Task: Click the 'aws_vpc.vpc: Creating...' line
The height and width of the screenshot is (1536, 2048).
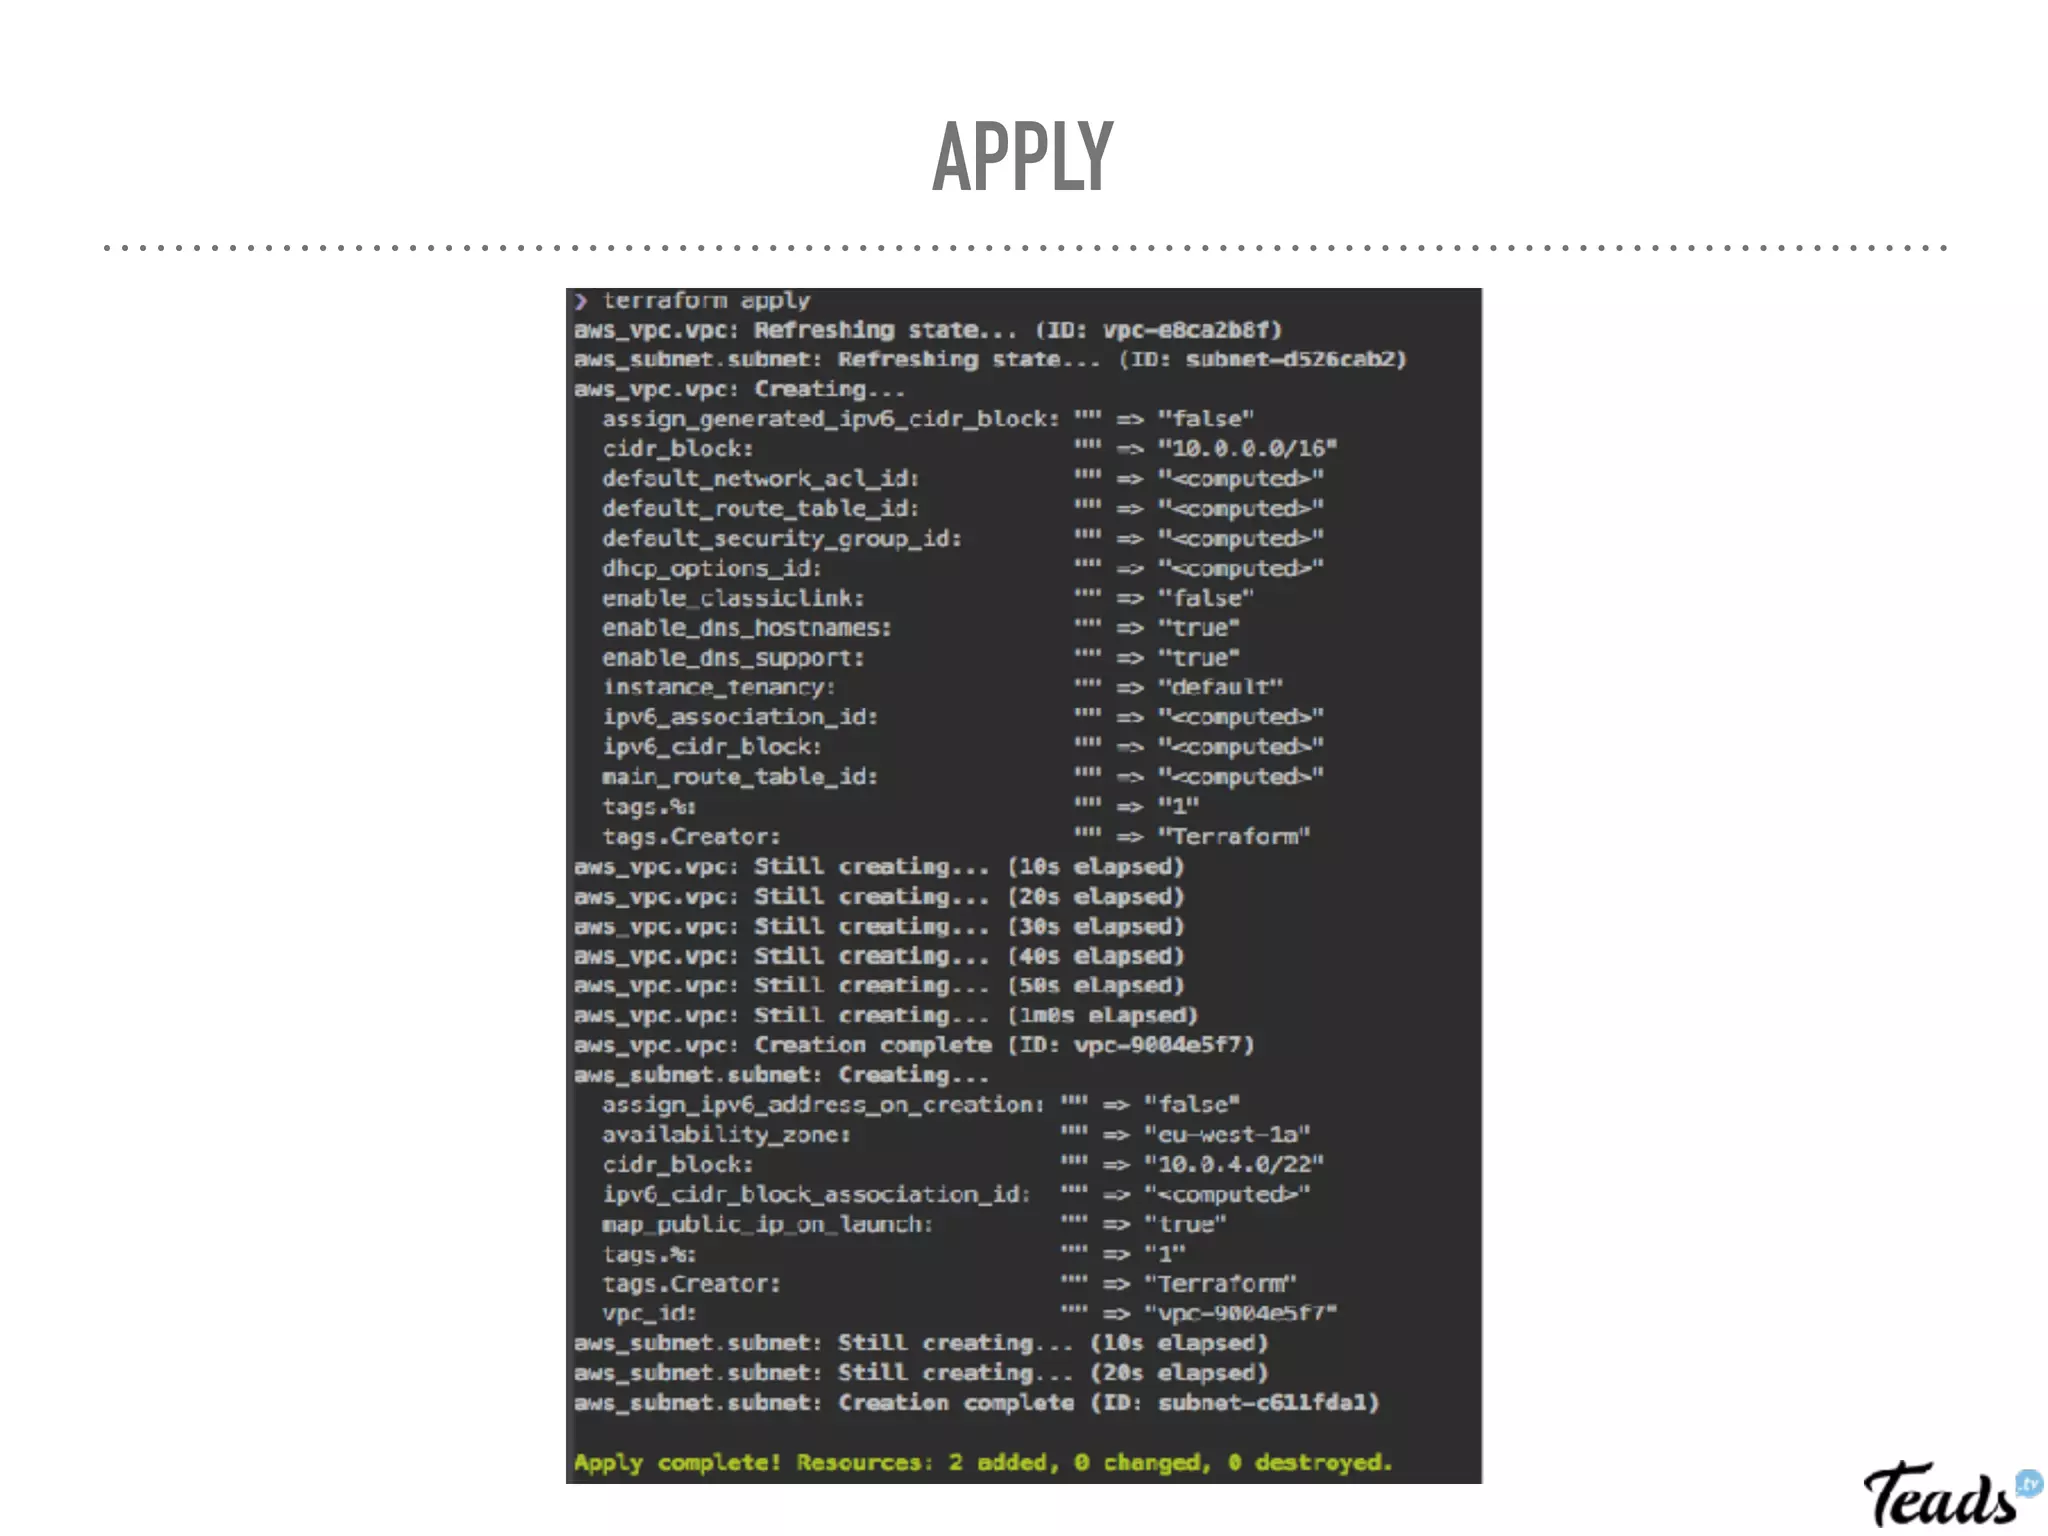Action: coord(739,389)
